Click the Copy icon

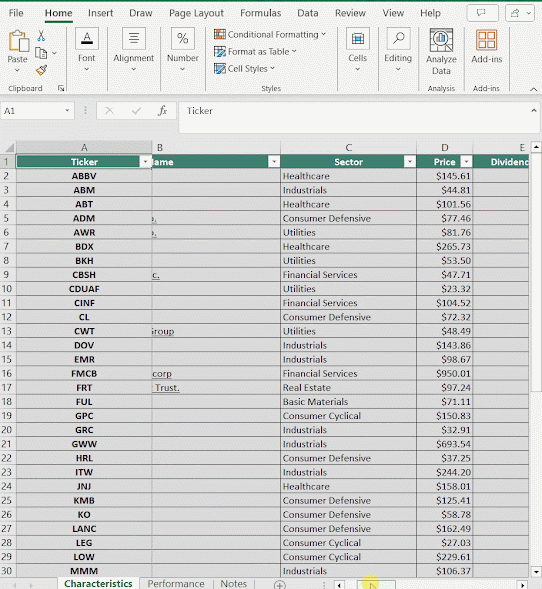pyautogui.click(x=41, y=53)
